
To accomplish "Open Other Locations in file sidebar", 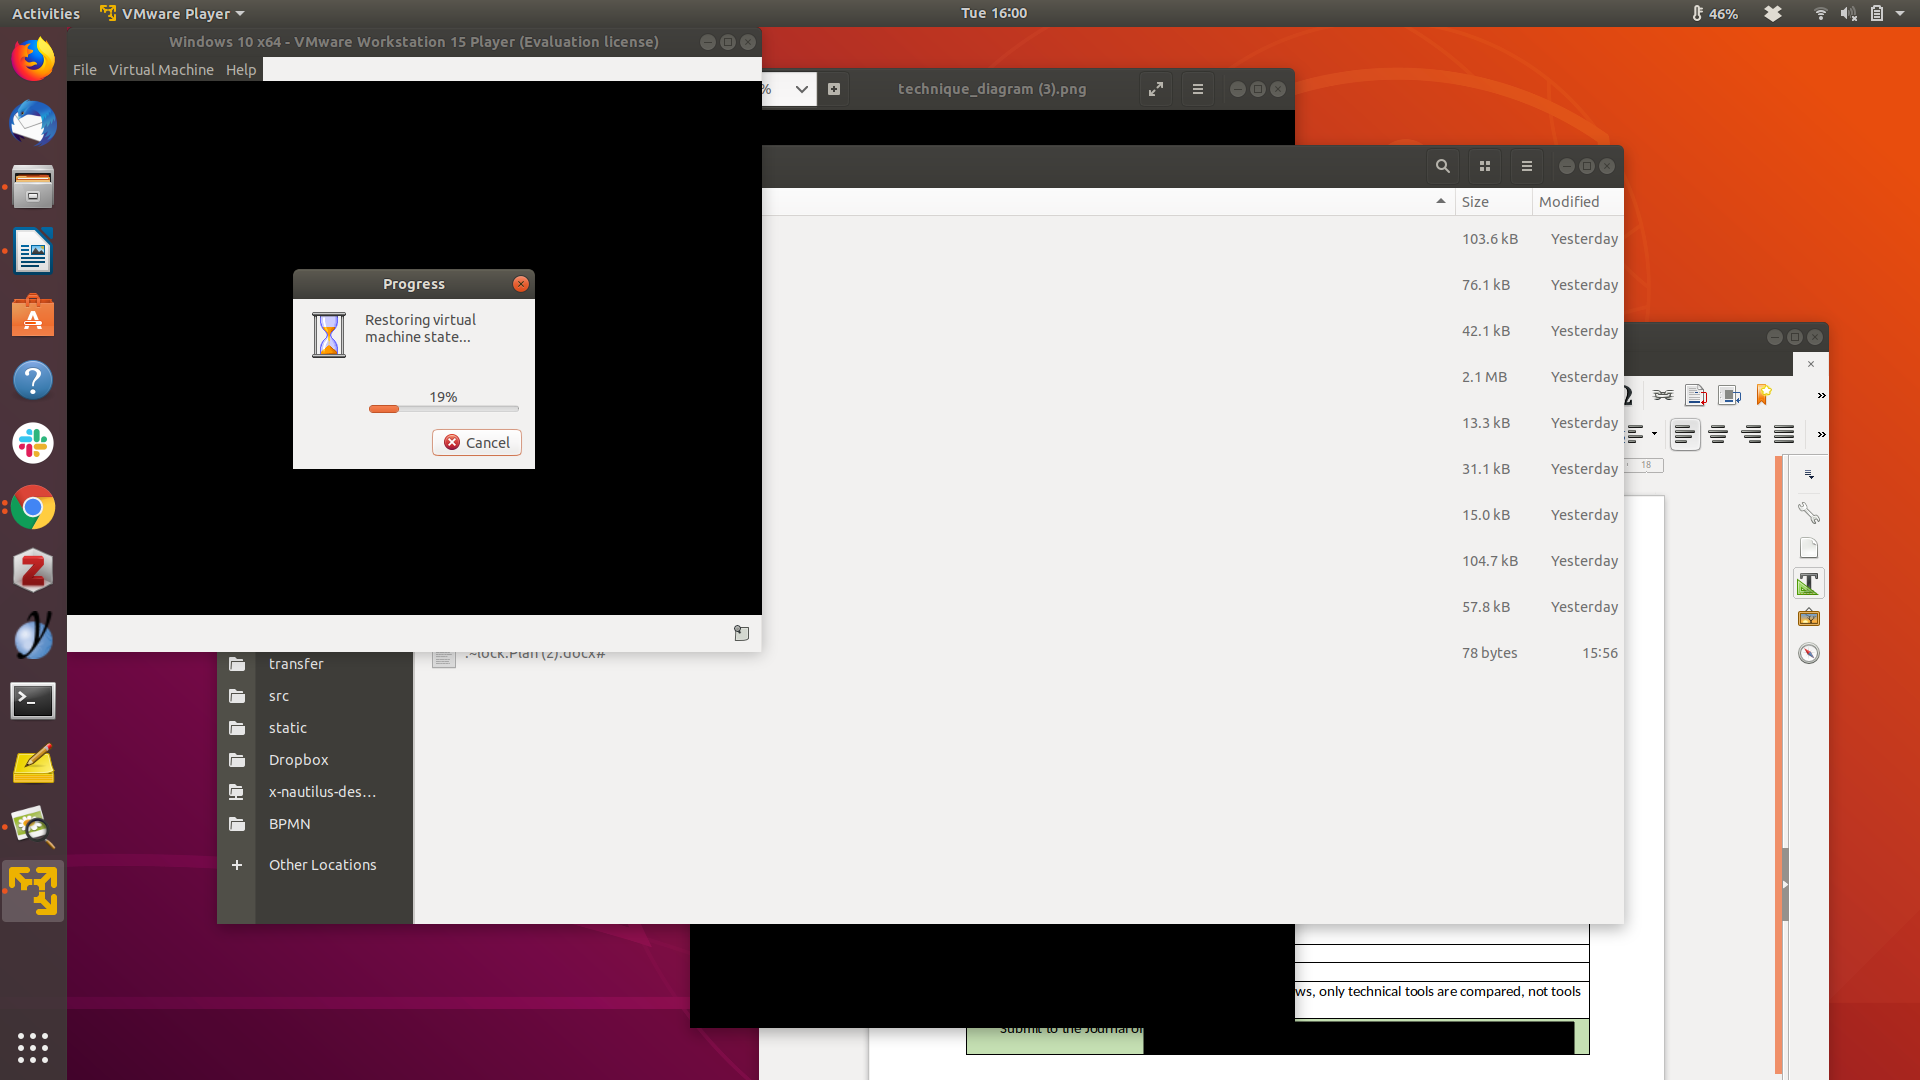I will [322, 865].
